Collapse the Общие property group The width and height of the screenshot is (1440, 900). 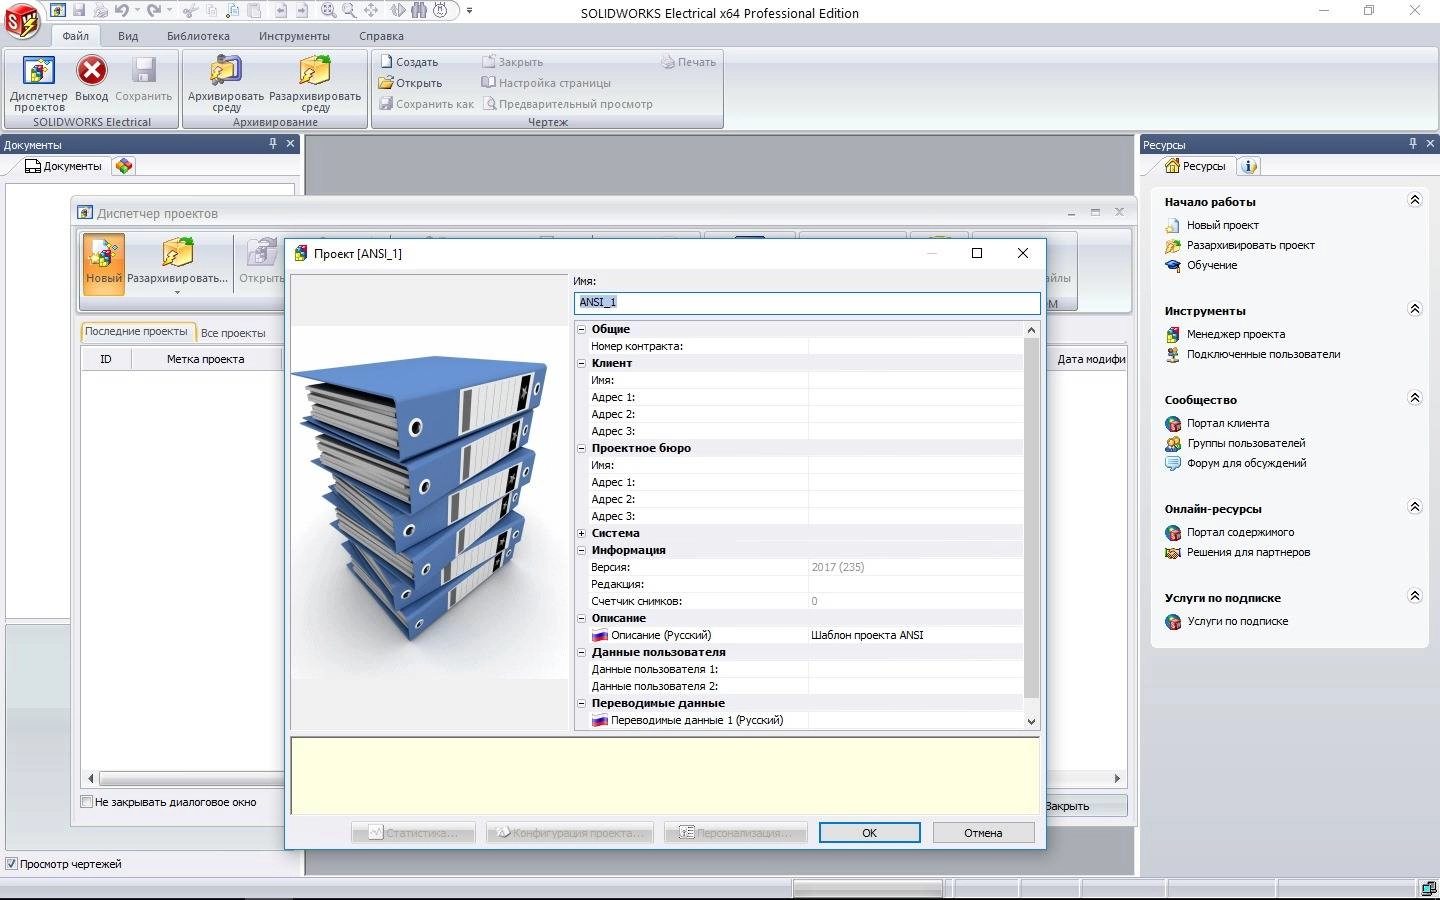[581, 329]
